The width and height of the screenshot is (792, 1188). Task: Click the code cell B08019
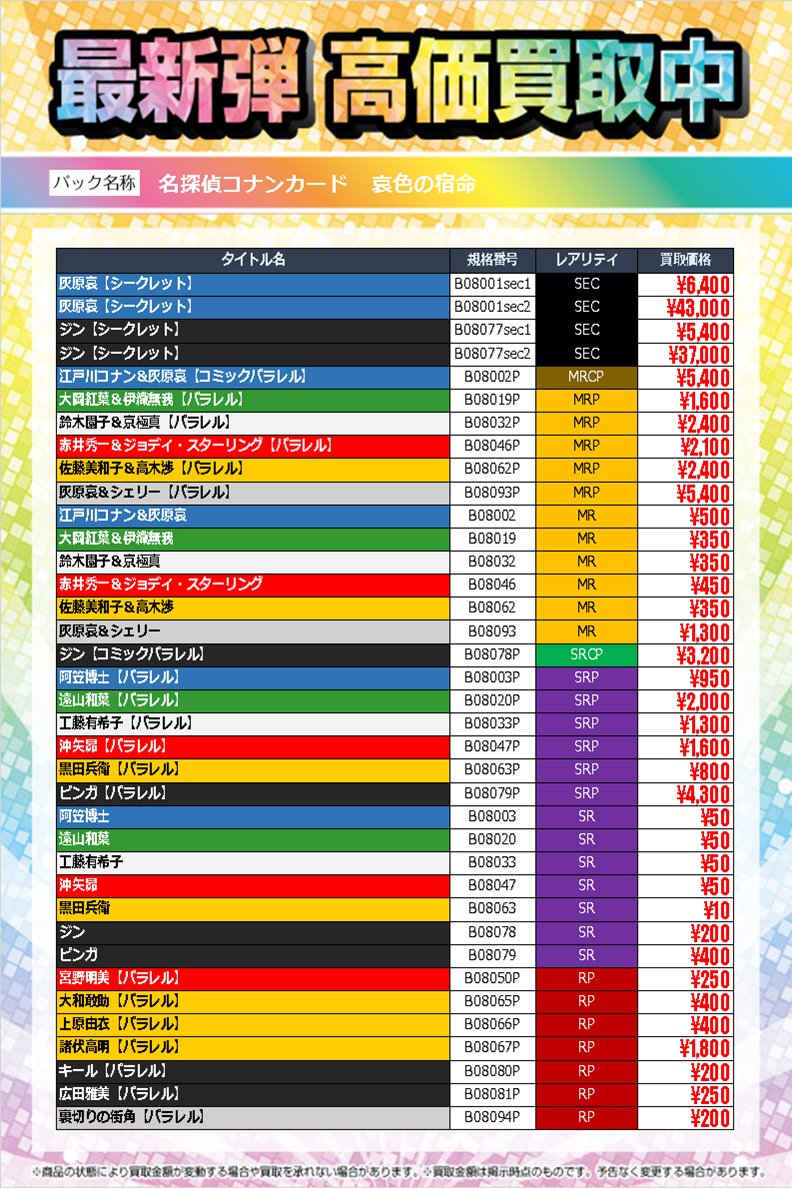[493, 539]
